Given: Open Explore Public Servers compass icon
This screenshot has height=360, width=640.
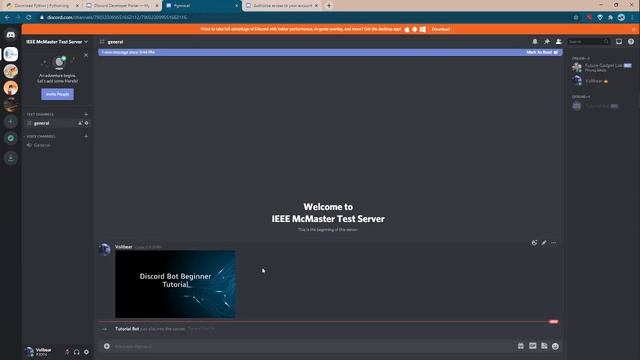Looking at the screenshot, I should pos(11,138).
